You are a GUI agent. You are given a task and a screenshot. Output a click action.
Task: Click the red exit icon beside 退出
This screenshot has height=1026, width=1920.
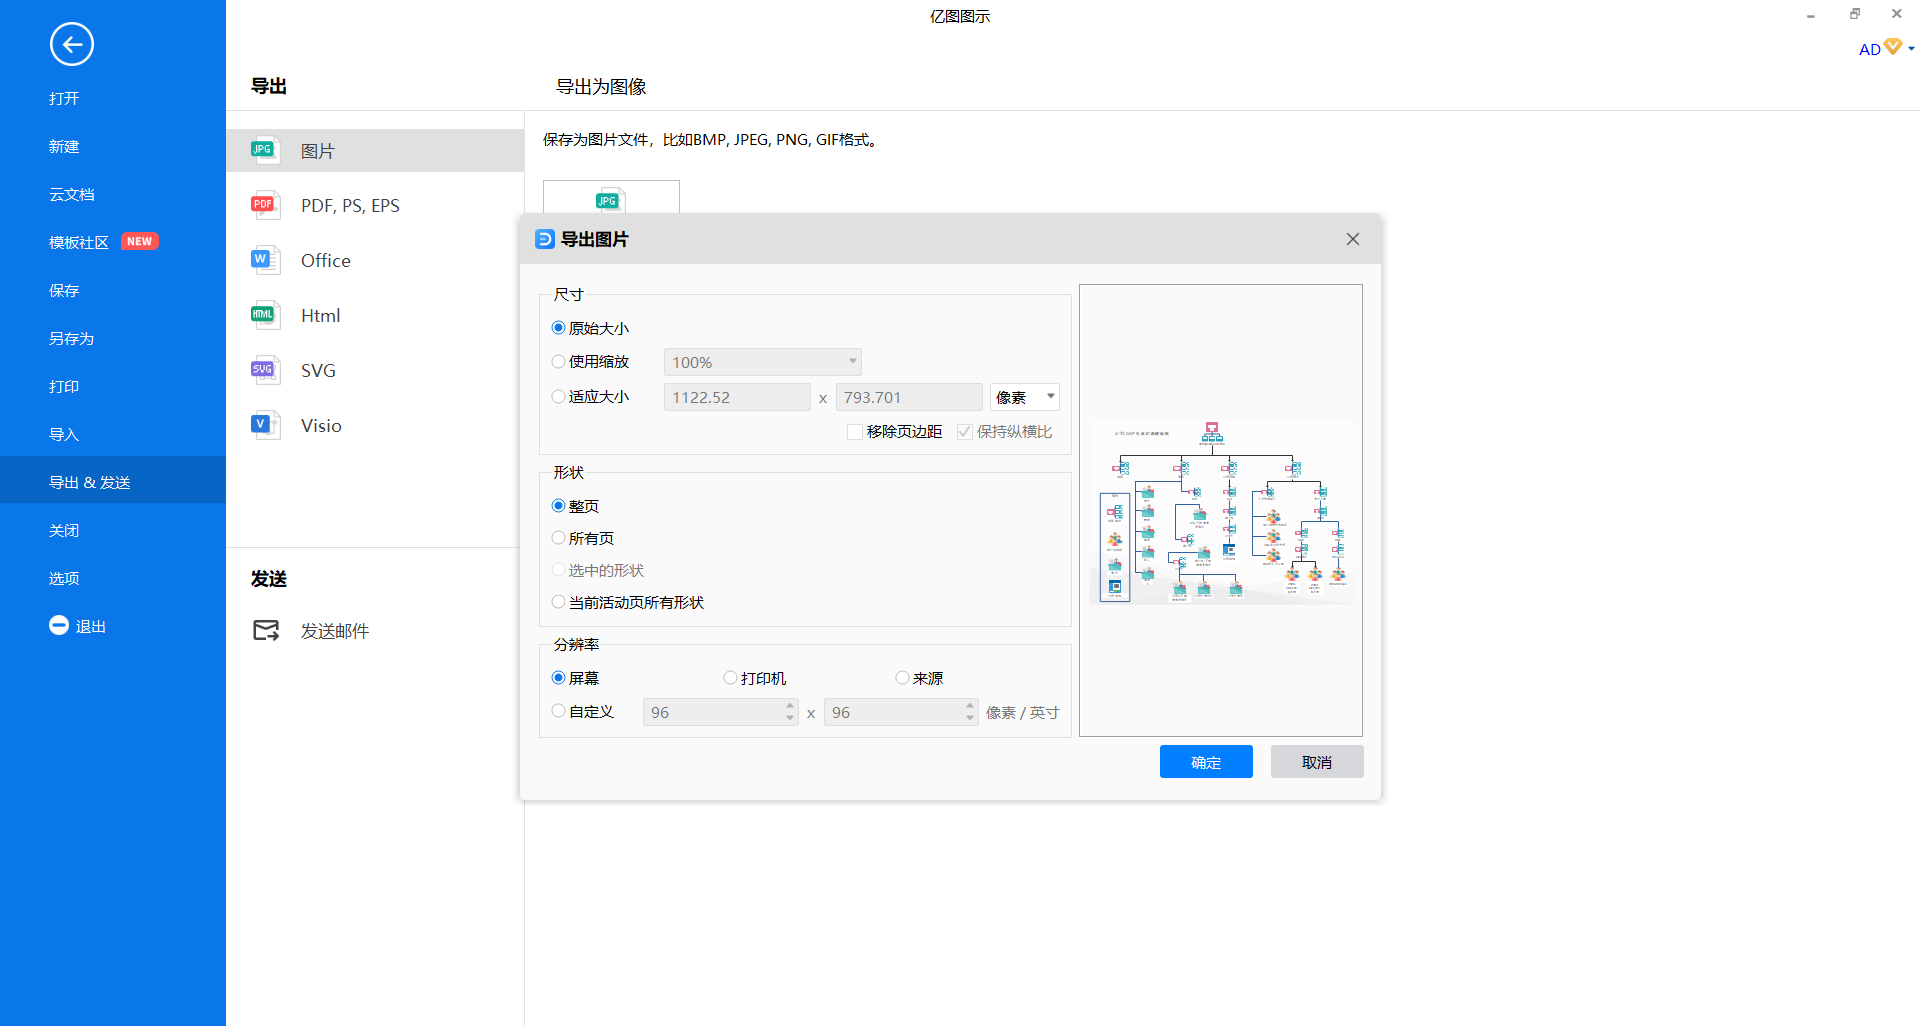[x=59, y=625]
